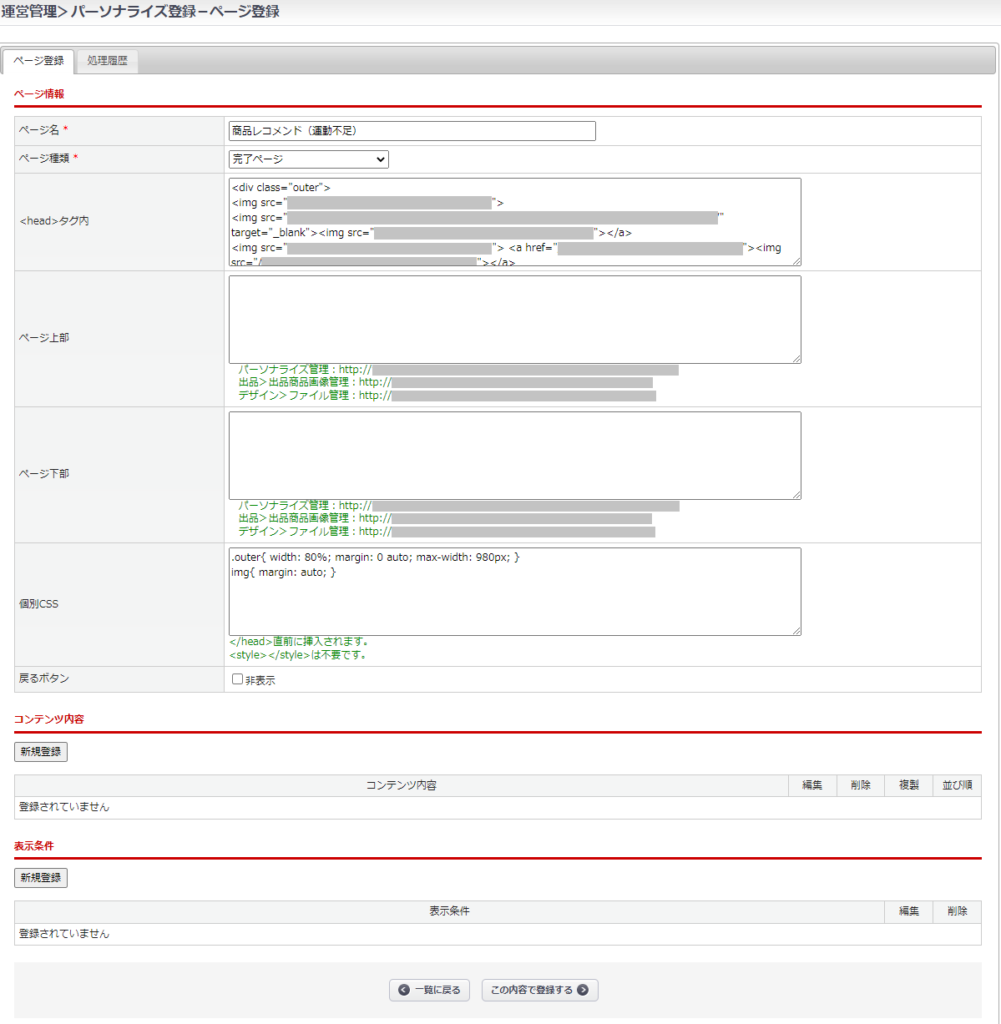Select the ページ登録 tab

pos(40,61)
